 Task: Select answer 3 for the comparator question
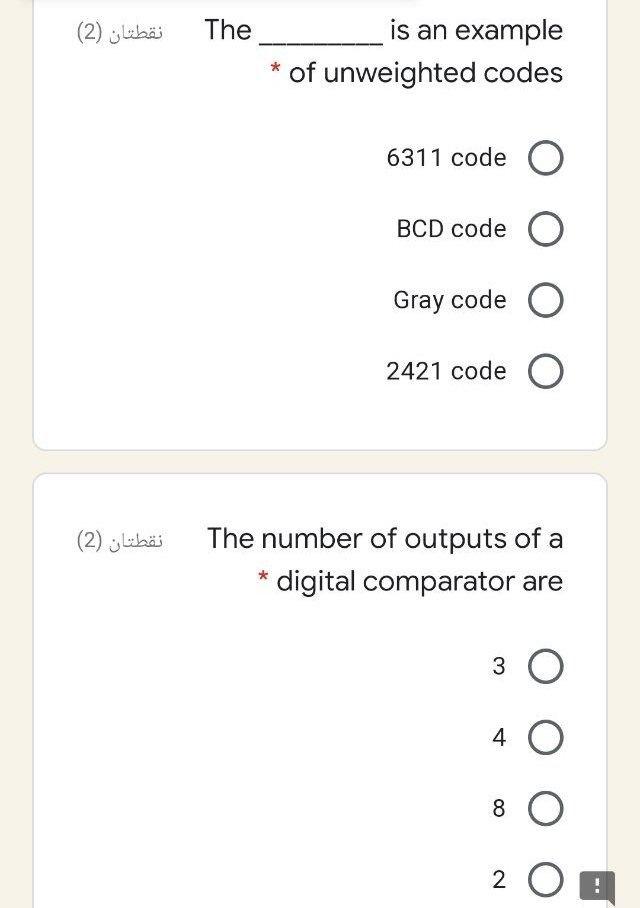point(546,666)
